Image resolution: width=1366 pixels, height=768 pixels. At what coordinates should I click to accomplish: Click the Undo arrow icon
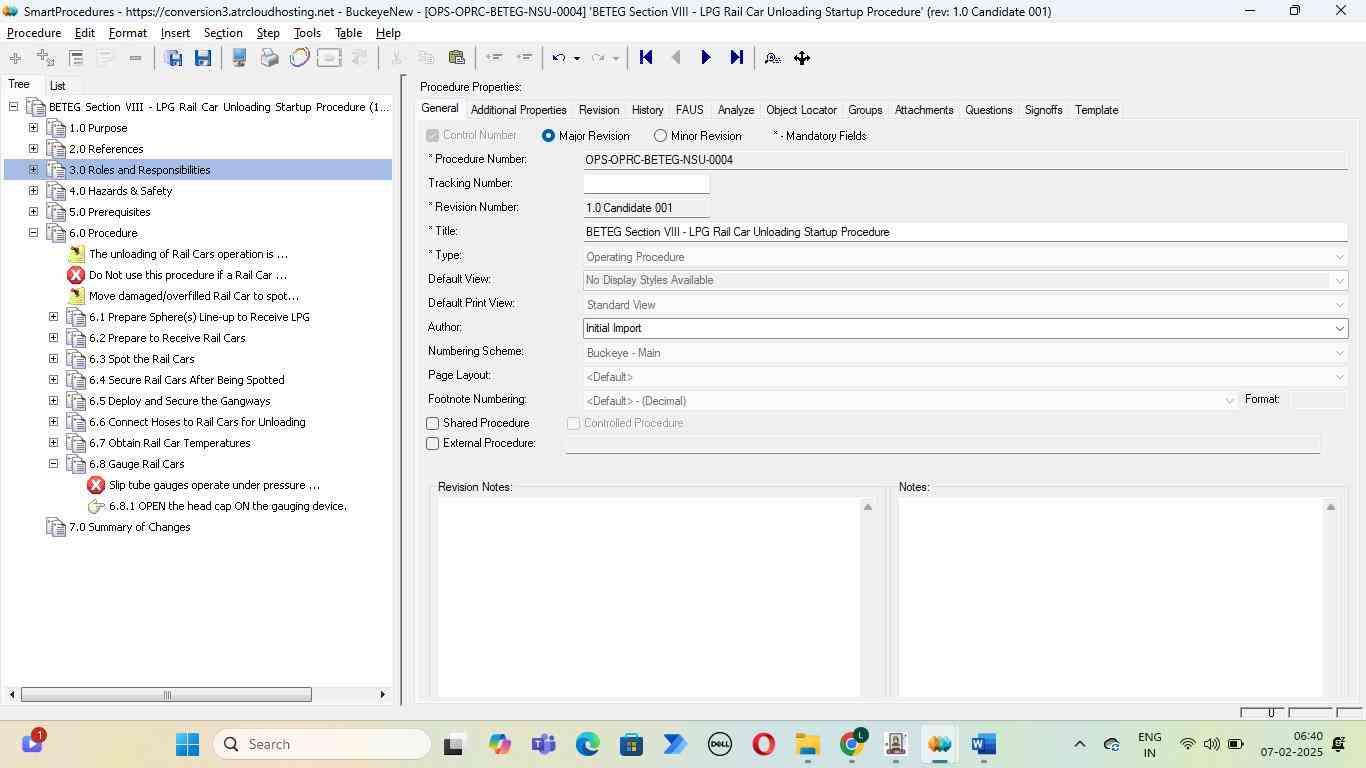pyautogui.click(x=559, y=58)
